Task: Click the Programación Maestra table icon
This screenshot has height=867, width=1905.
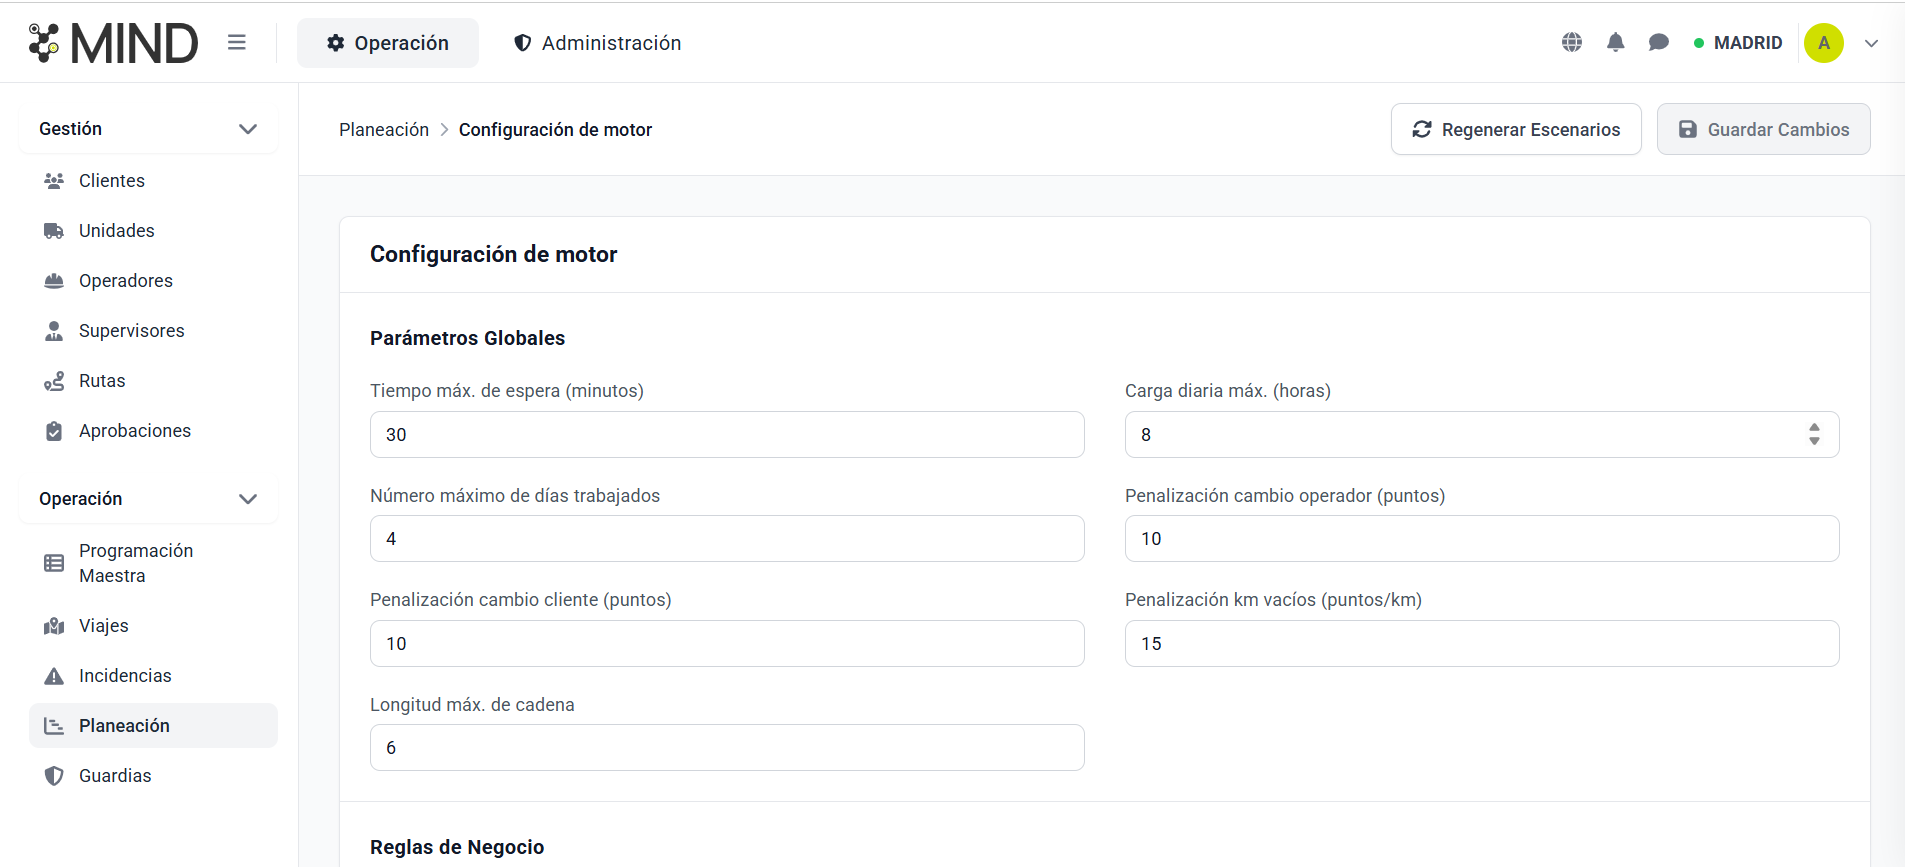Action: pyautogui.click(x=54, y=563)
